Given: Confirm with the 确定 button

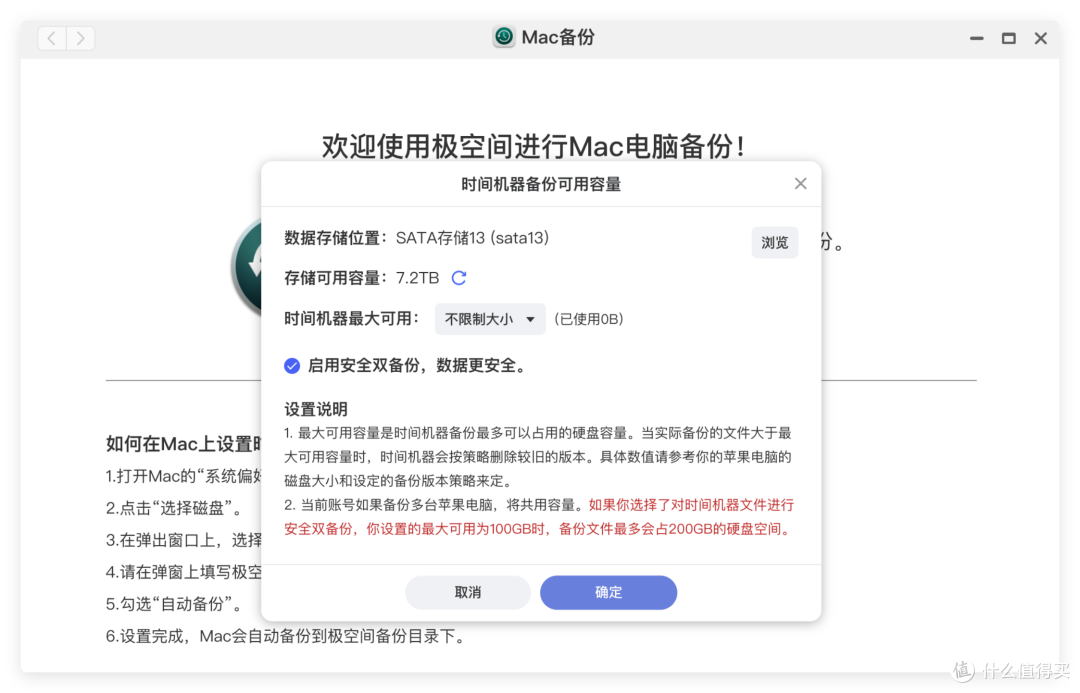Looking at the screenshot, I should 608,592.
